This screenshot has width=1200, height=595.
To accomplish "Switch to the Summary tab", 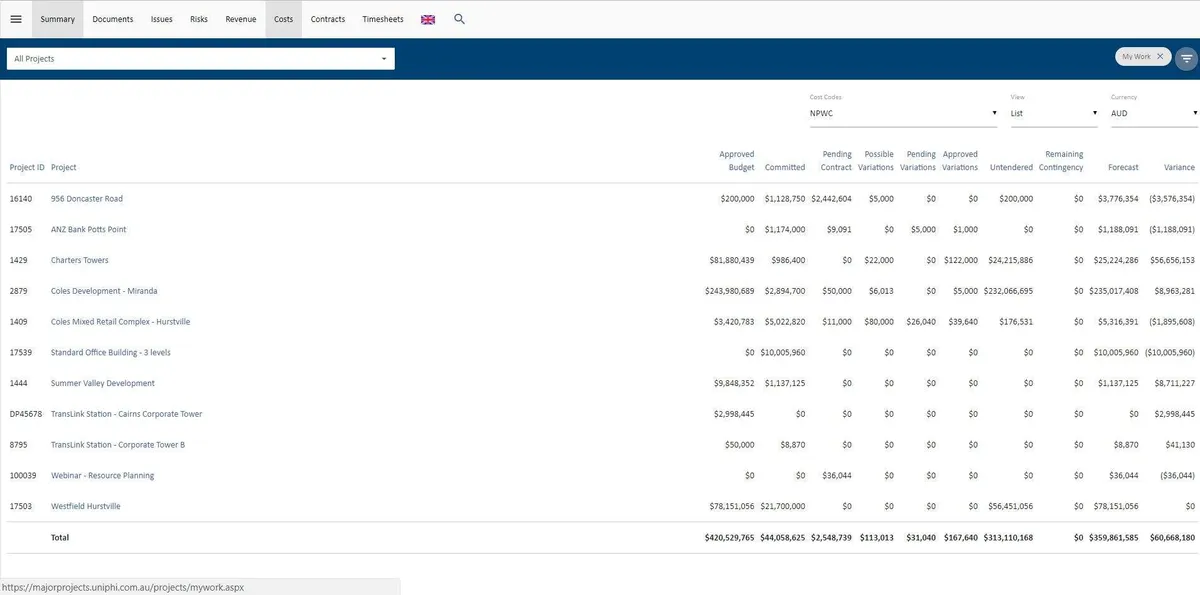I will [58, 19].
